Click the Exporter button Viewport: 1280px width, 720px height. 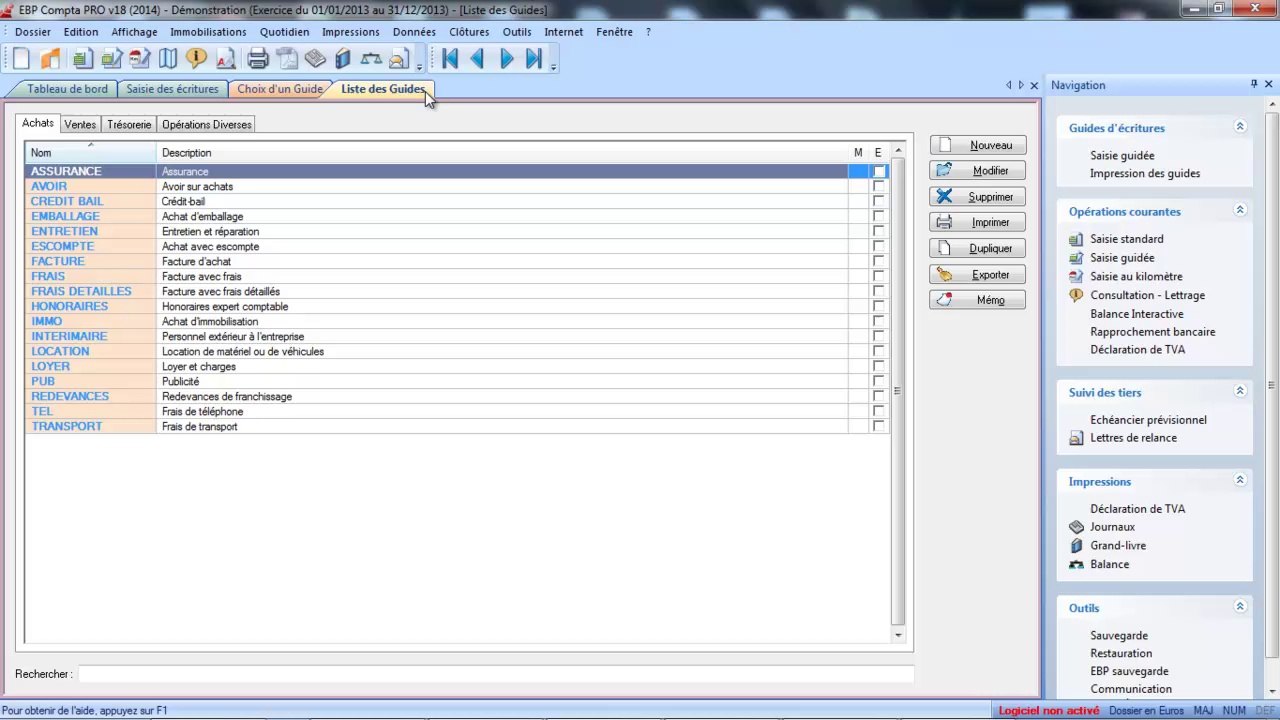coord(978,274)
